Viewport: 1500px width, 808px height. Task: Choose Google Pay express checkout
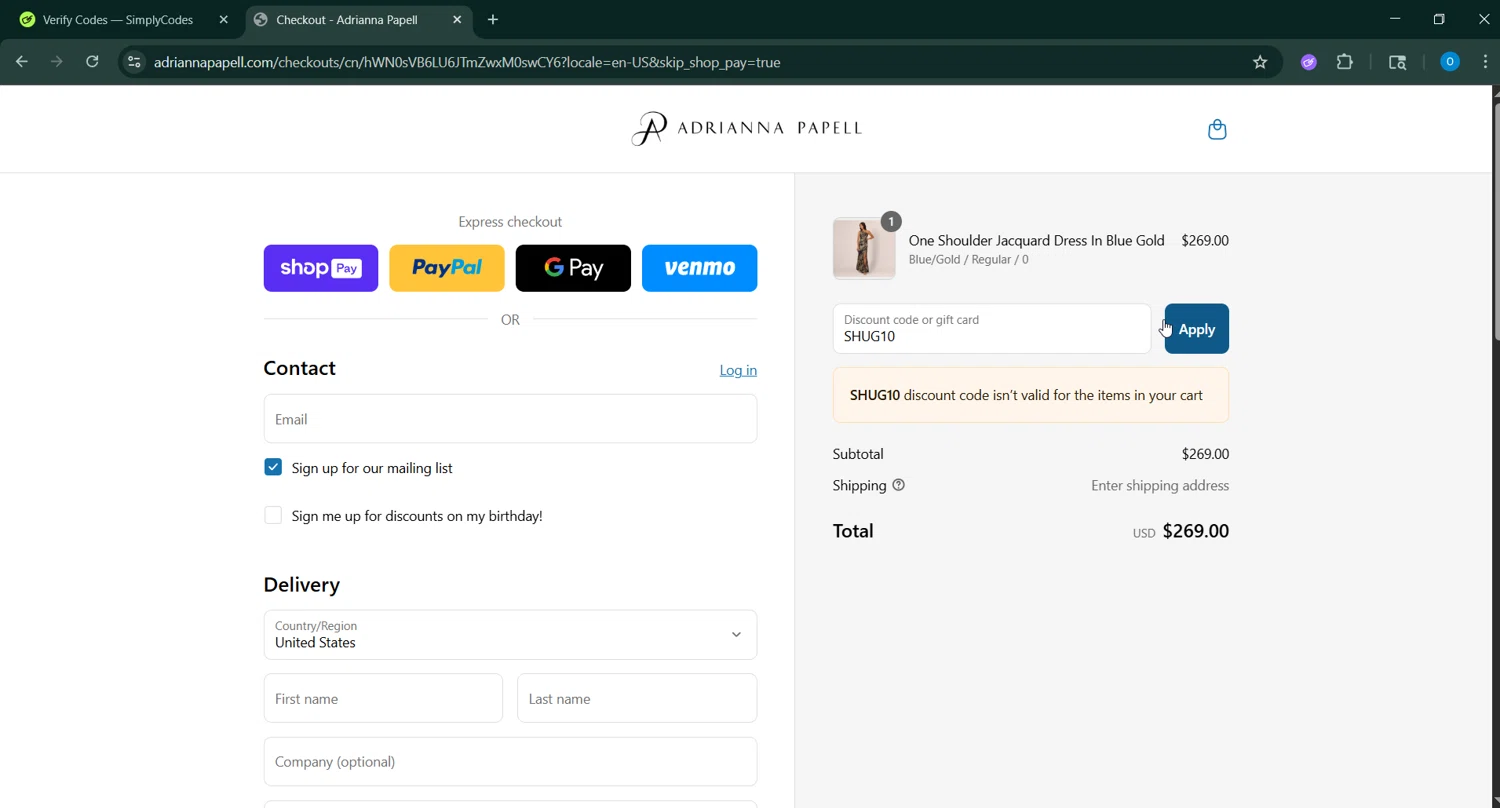point(573,268)
